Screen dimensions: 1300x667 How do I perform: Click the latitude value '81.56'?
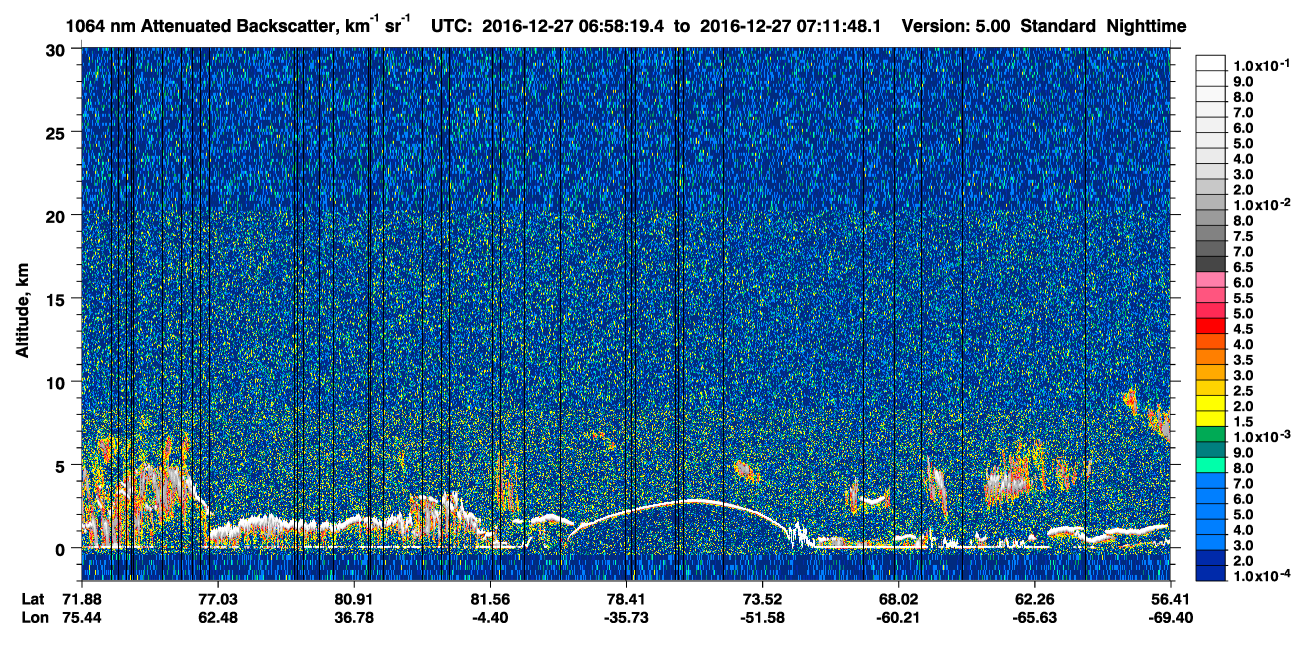490,599
